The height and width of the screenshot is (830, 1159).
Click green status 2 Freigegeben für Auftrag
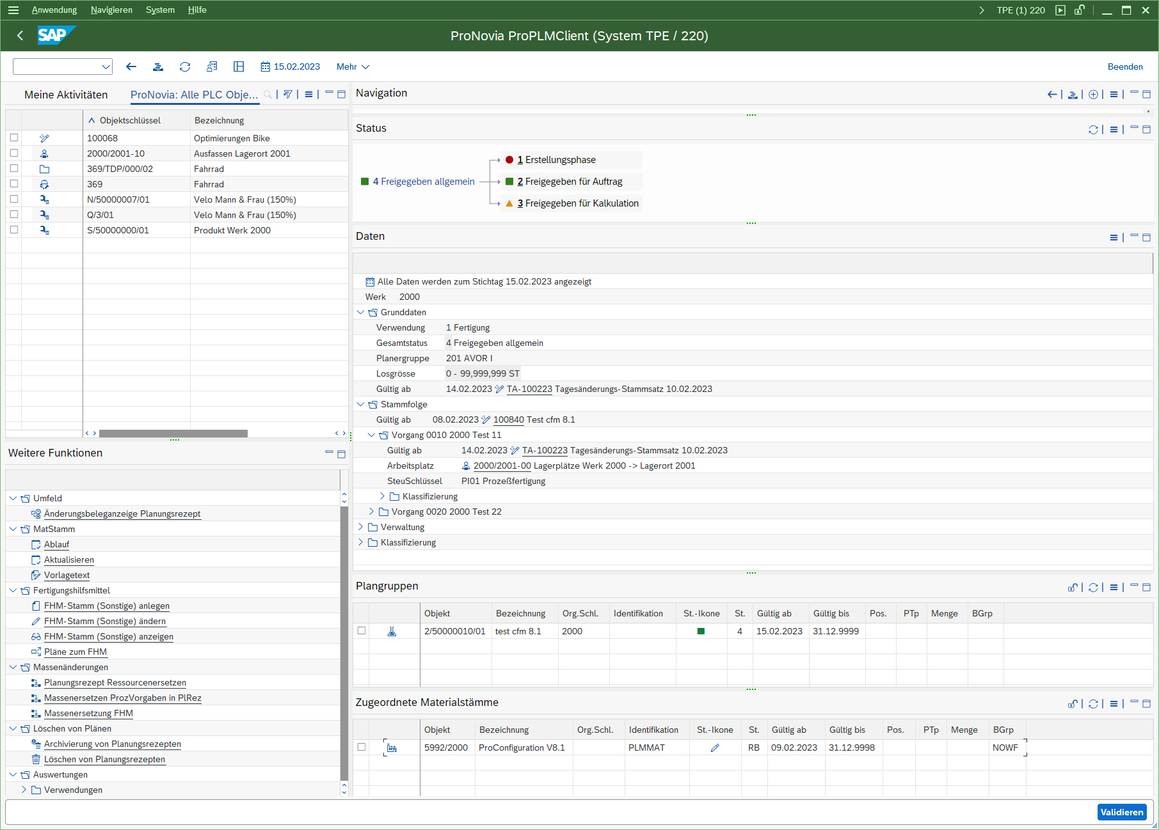569,182
